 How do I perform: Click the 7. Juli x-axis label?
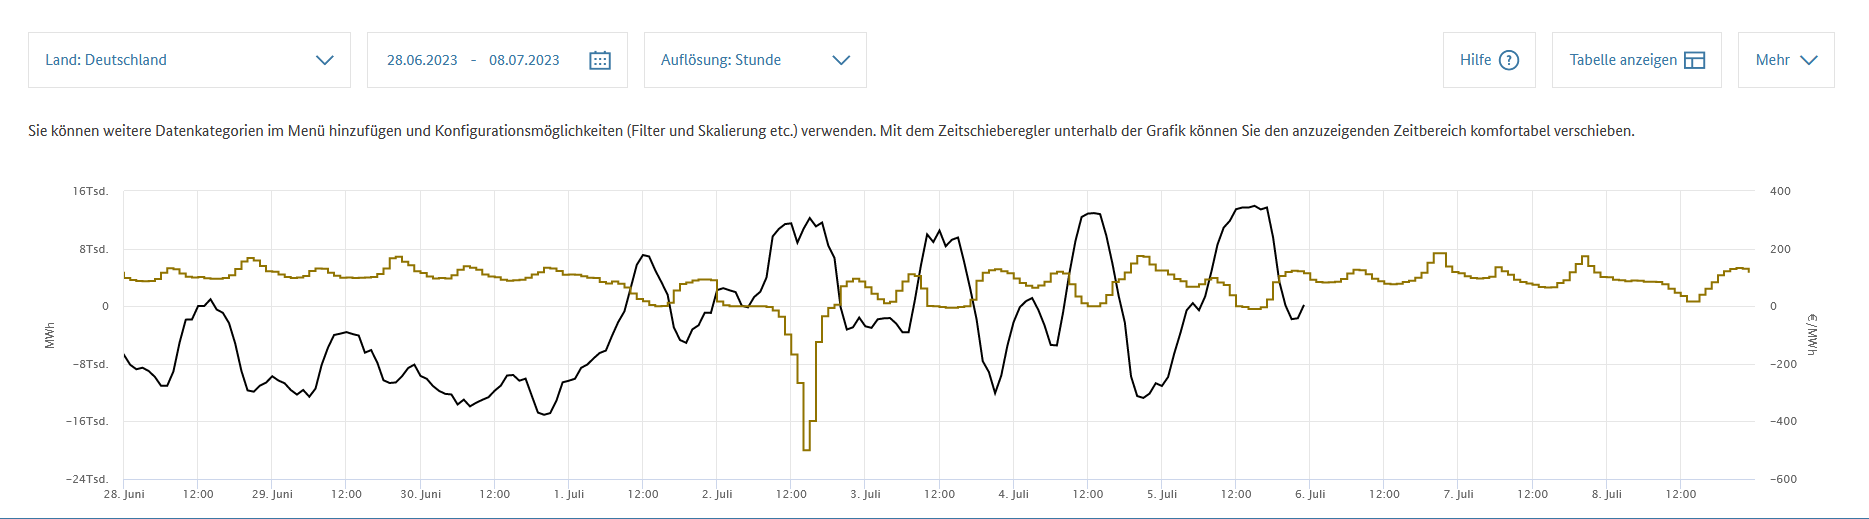pyautogui.click(x=1458, y=494)
